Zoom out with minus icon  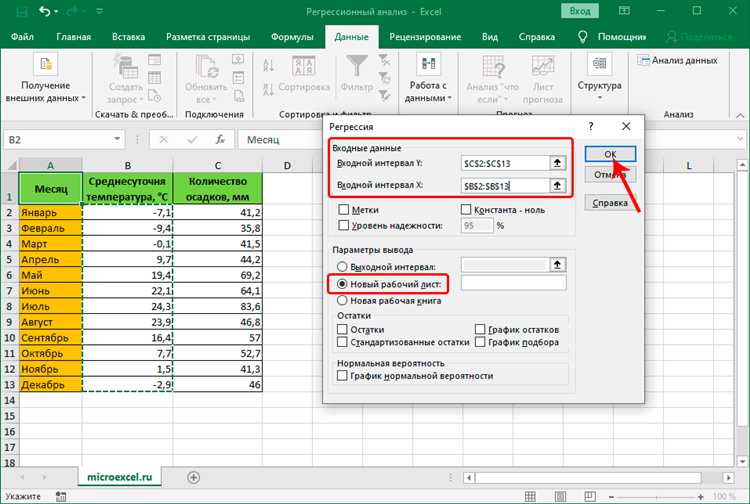tap(611, 497)
